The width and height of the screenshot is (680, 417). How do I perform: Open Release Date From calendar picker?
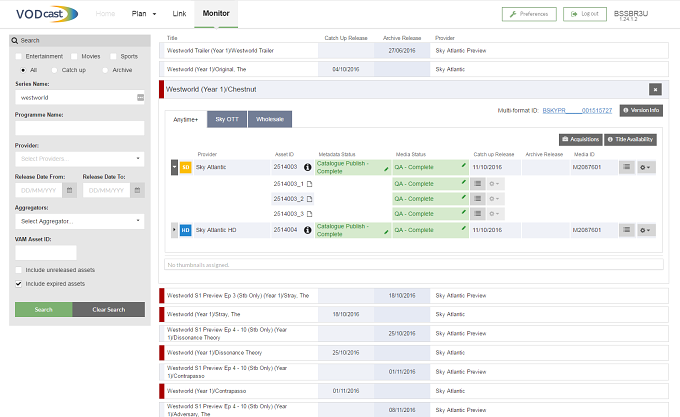(x=69, y=190)
